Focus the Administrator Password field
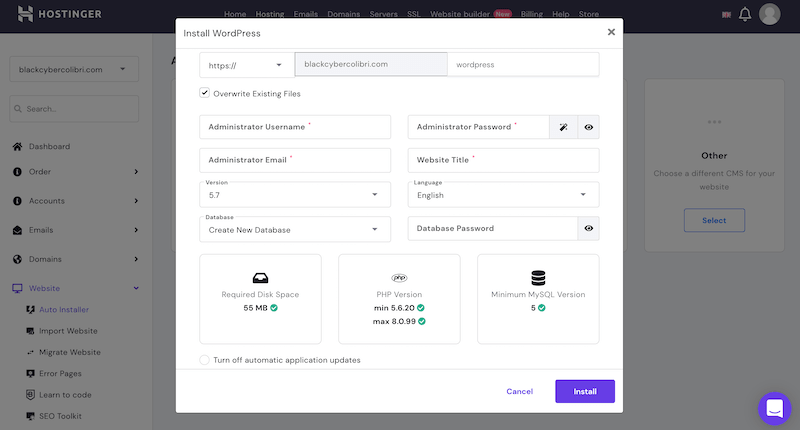 pos(479,127)
